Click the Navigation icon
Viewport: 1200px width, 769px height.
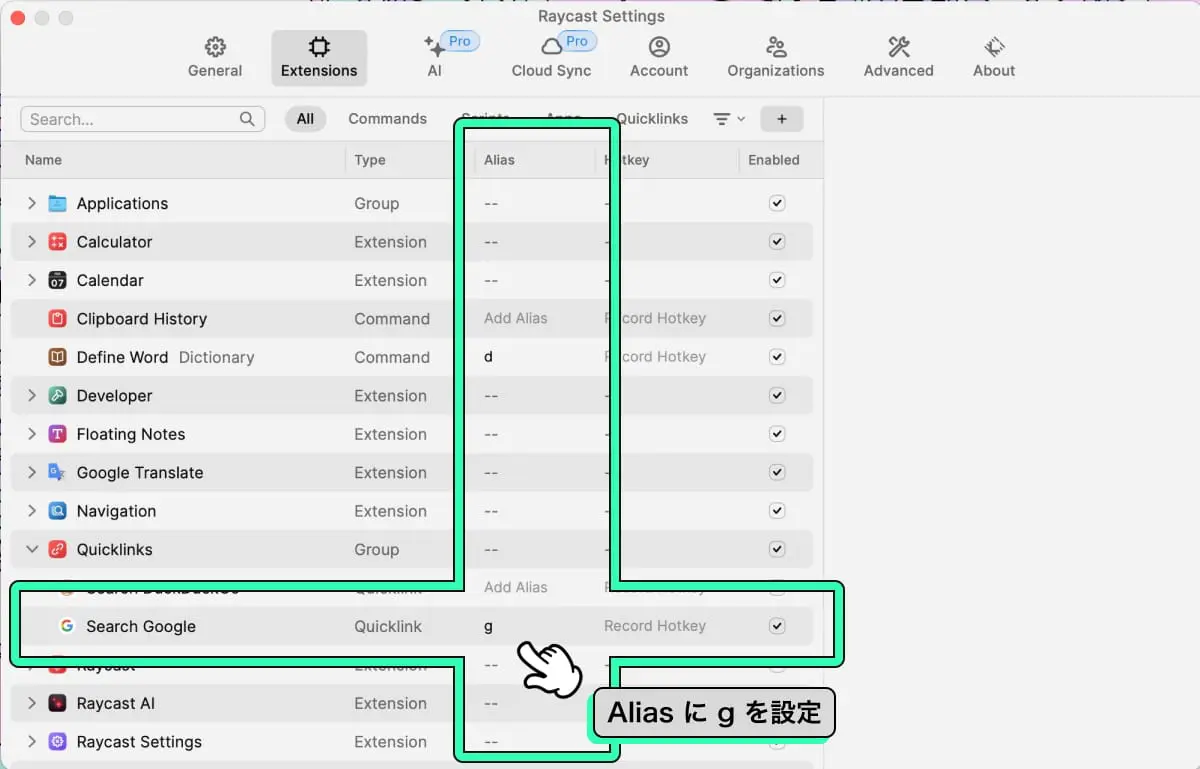tap(58, 511)
